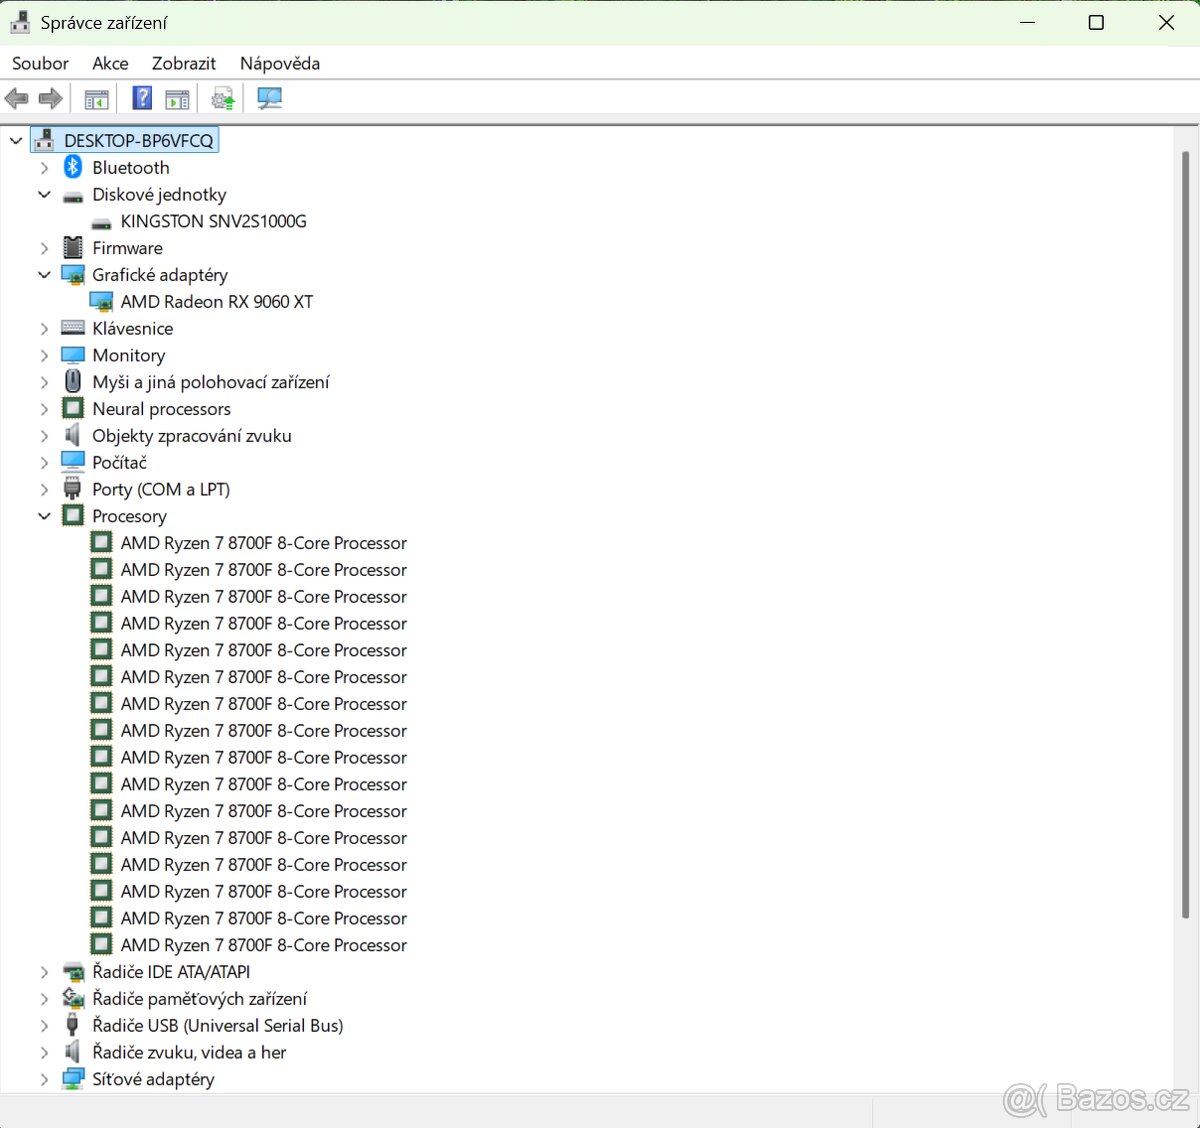Collapse the Procesory category
Image resolution: width=1200 pixels, height=1128 pixels.
(44, 516)
